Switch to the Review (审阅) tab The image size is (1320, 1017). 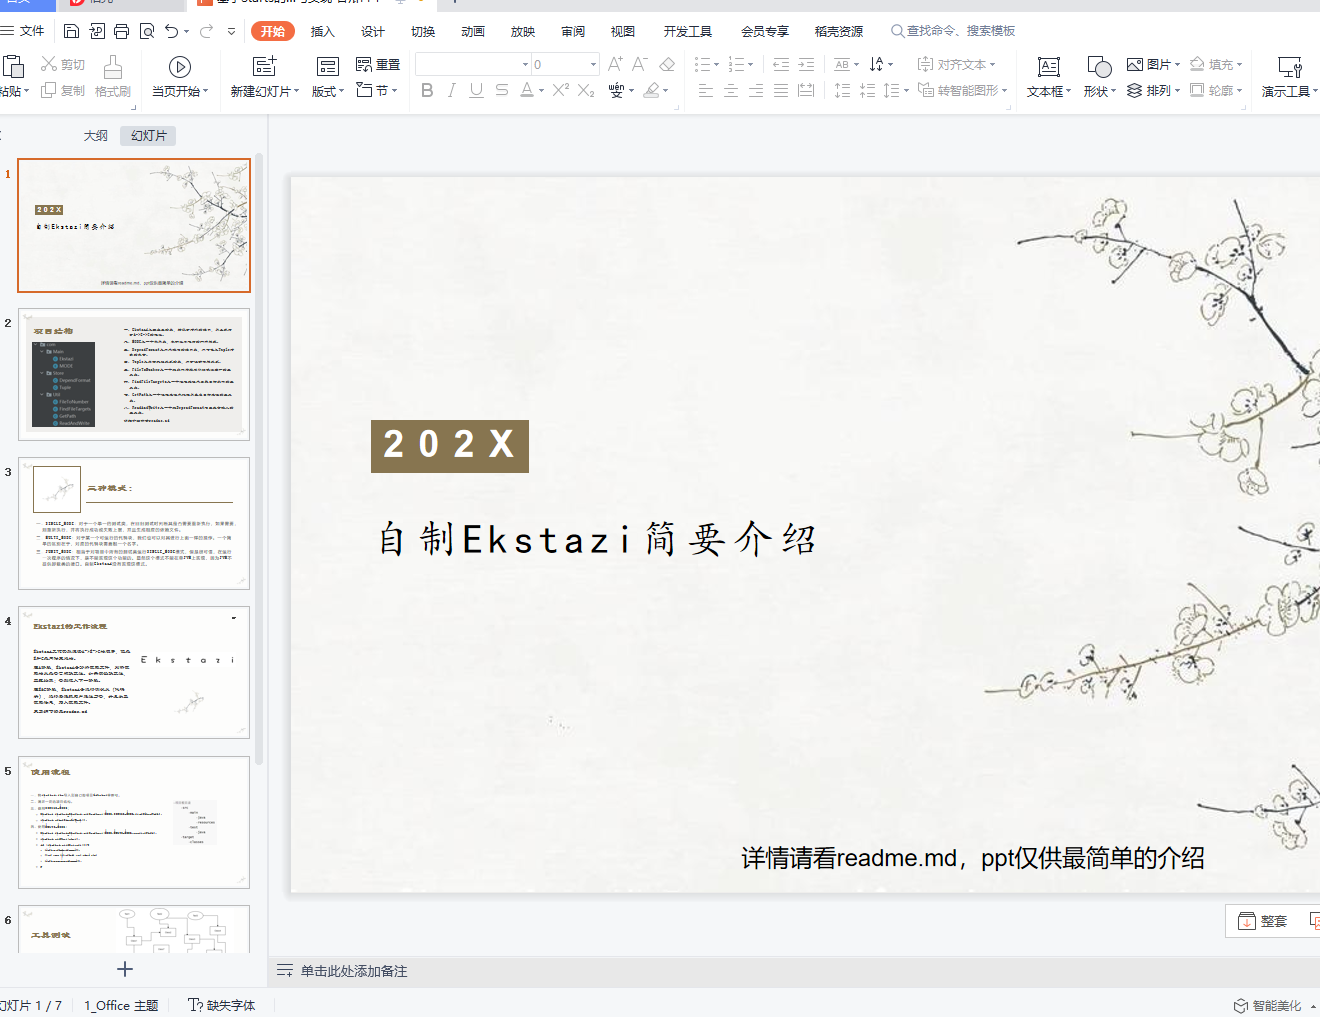(x=573, y=31)
